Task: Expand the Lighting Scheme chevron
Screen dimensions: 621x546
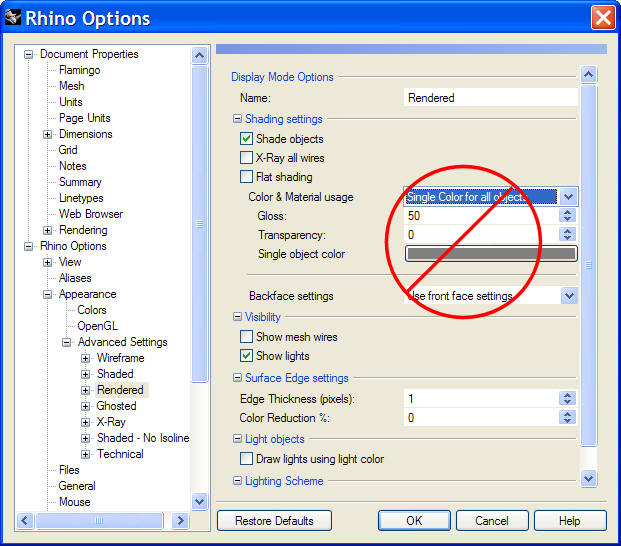Action: point(588,479)
